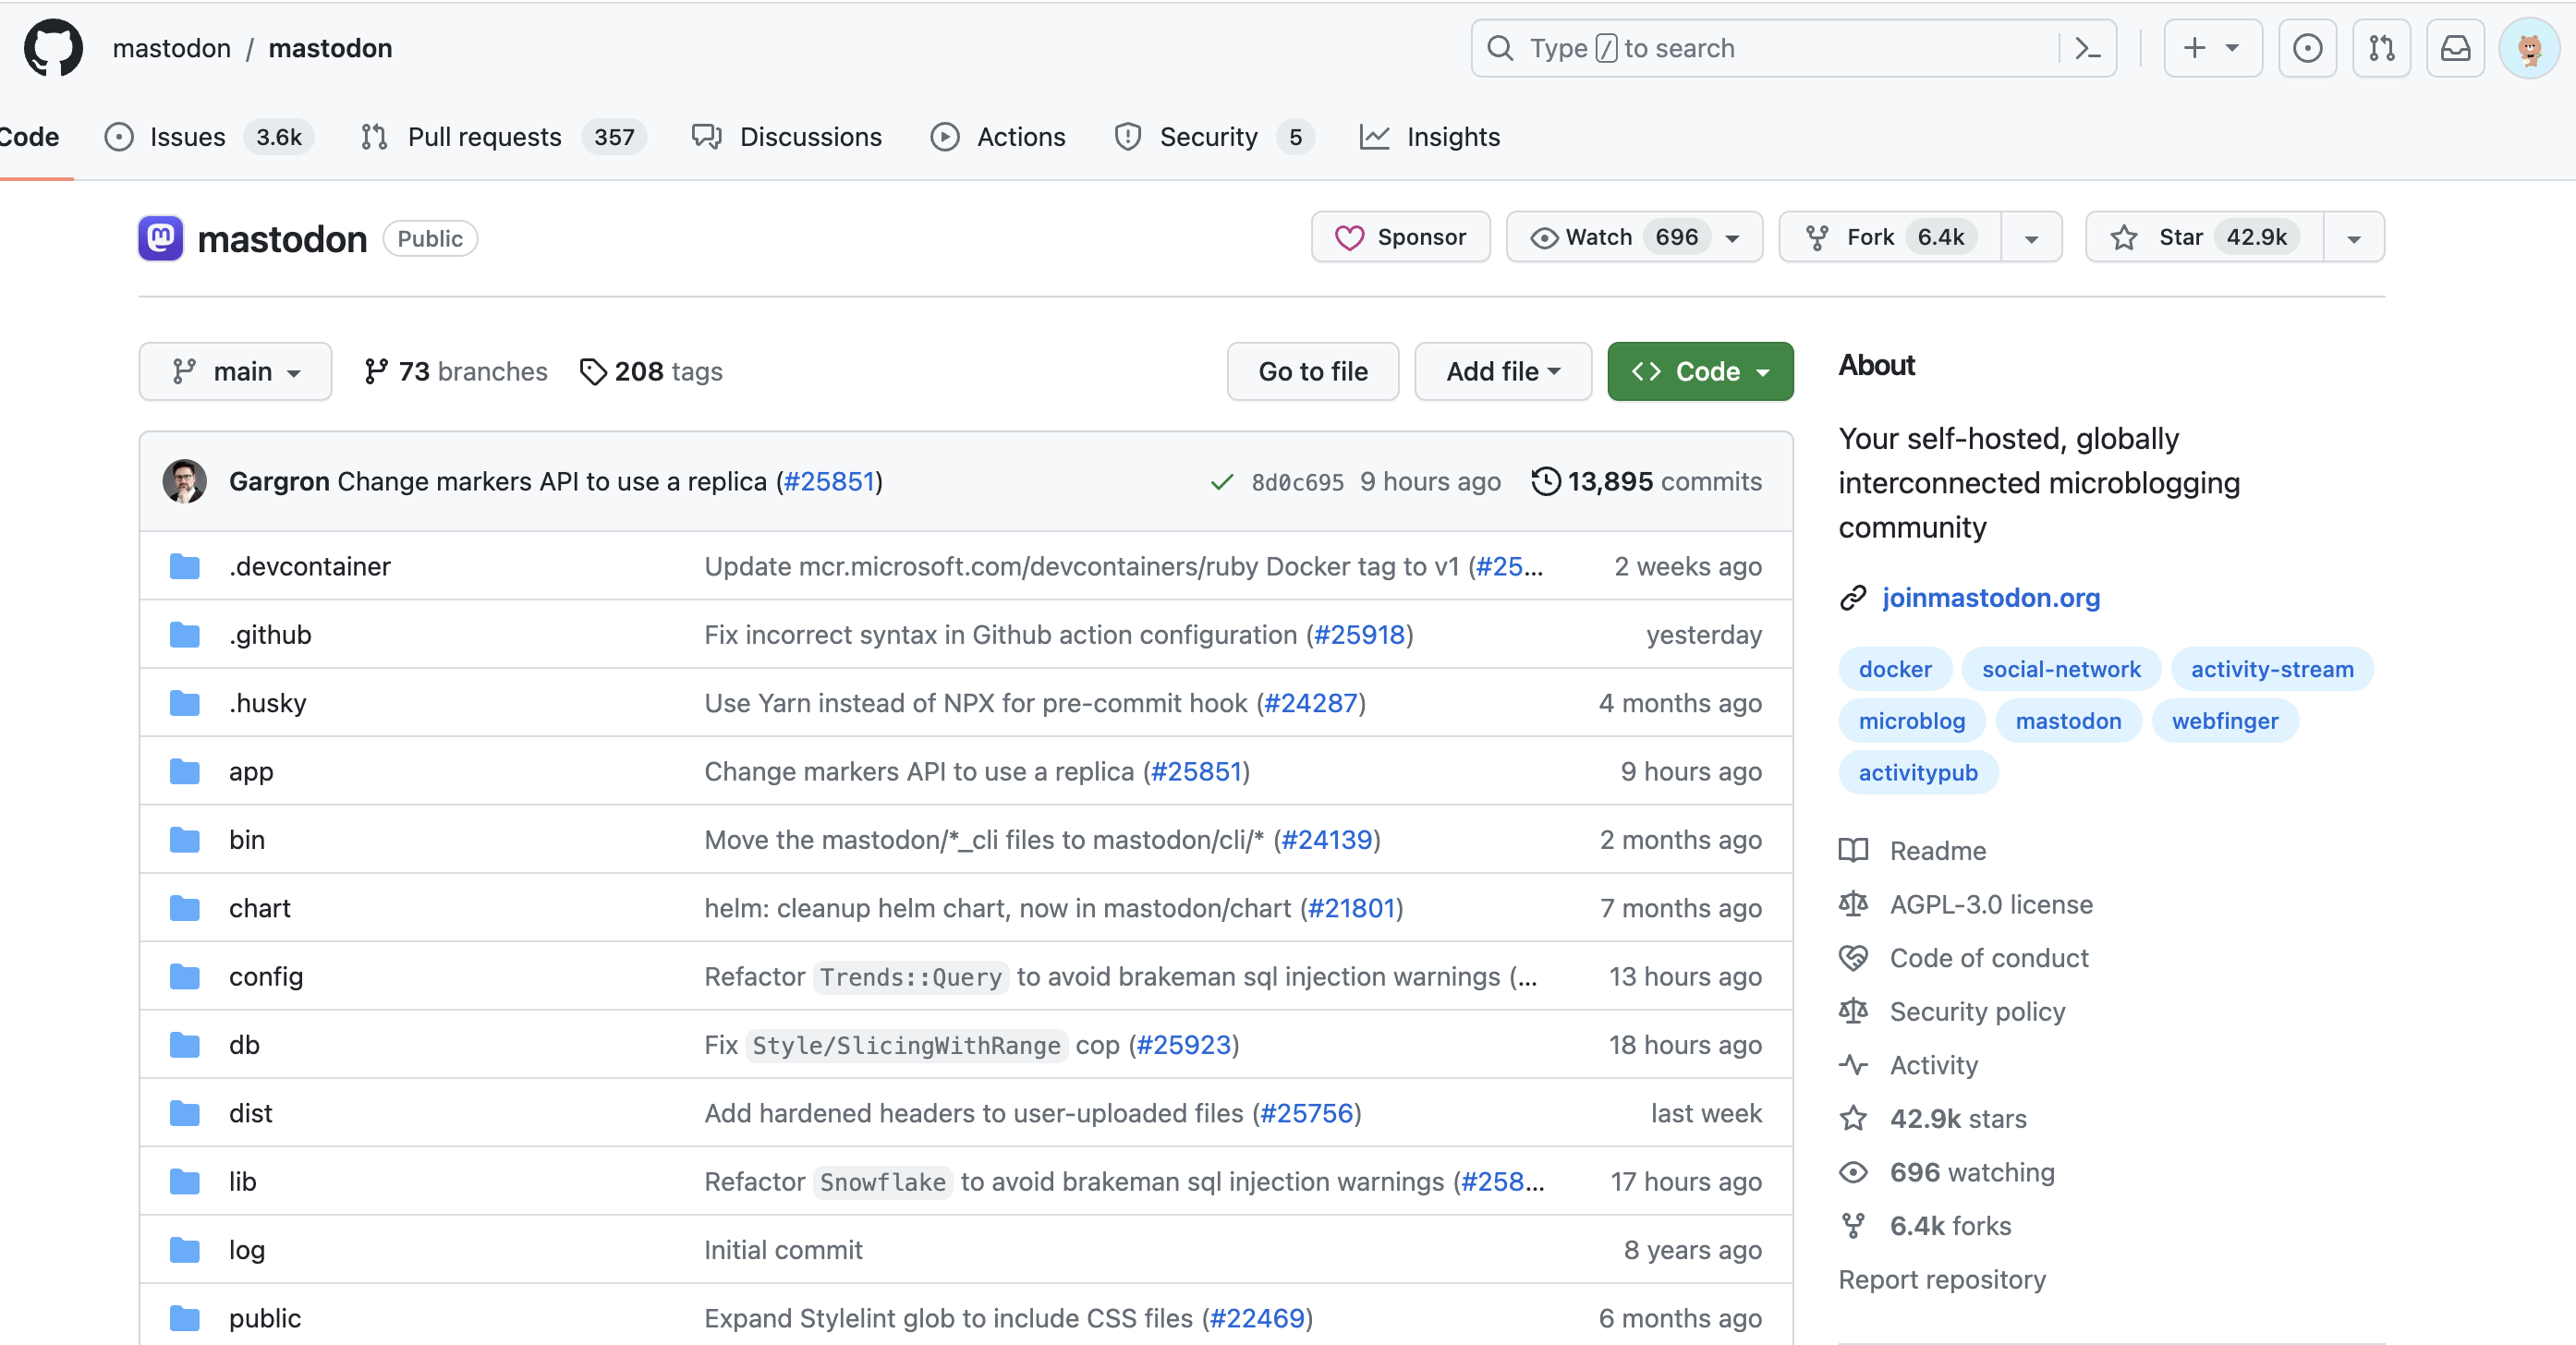Viewport: 2576px width, 1345px height.
Task: Click the .github folder icon
Action: (185, 634)
